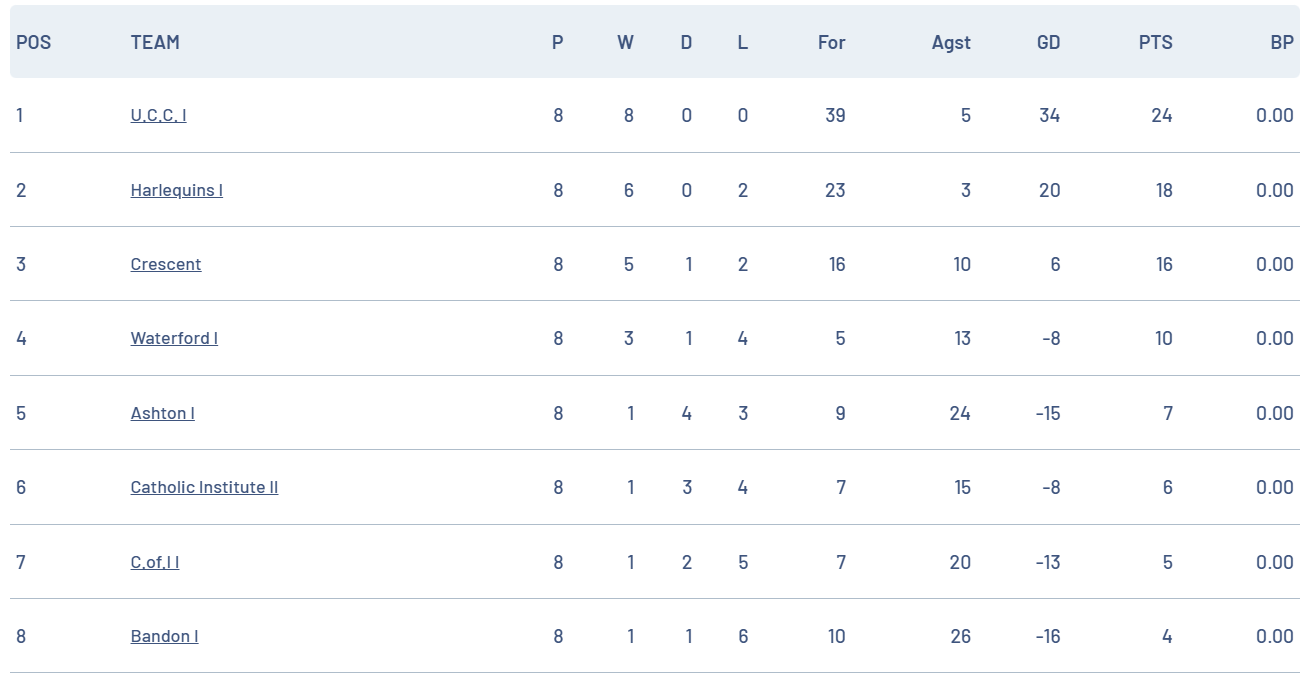This screenshot has width=1312, height=675.
Task: Click the Catholic Institute II link
Action: tap(204, 487)
